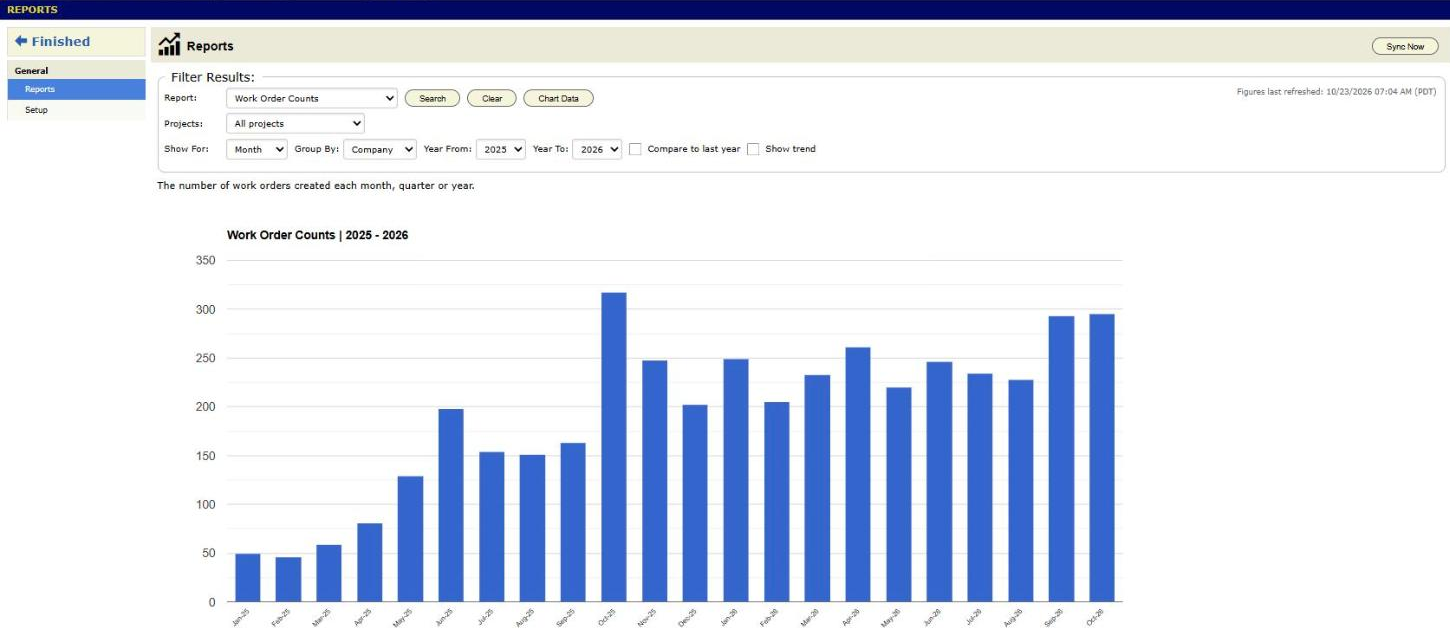Click the Mar-25 bar in the chart
This screenshot has height=642, width=1450.
(329, 573)
